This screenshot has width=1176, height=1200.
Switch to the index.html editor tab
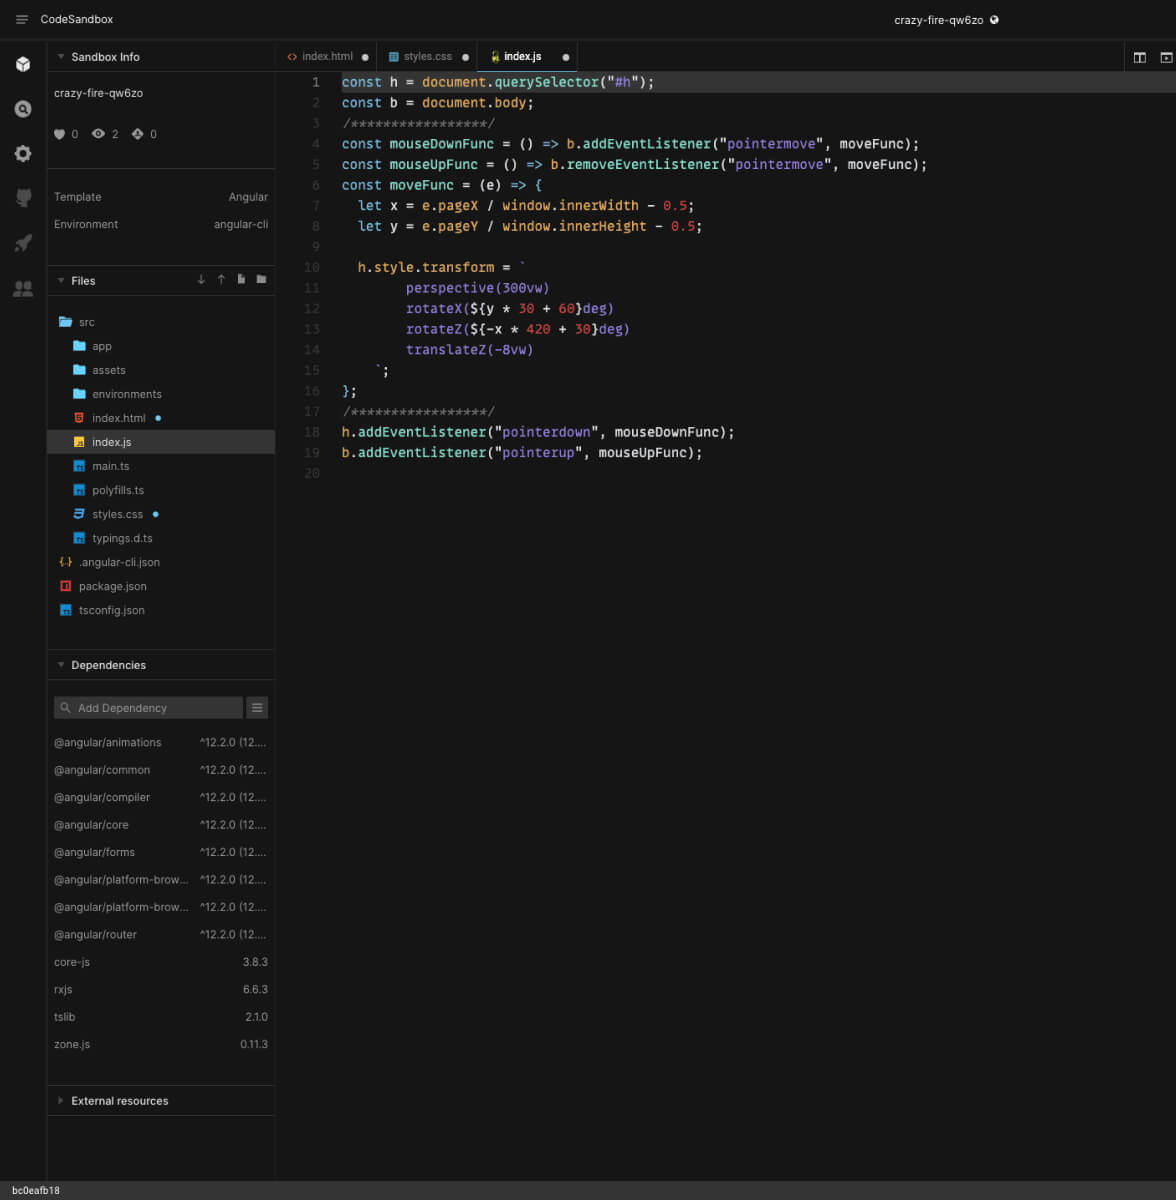tap(326, 57)
